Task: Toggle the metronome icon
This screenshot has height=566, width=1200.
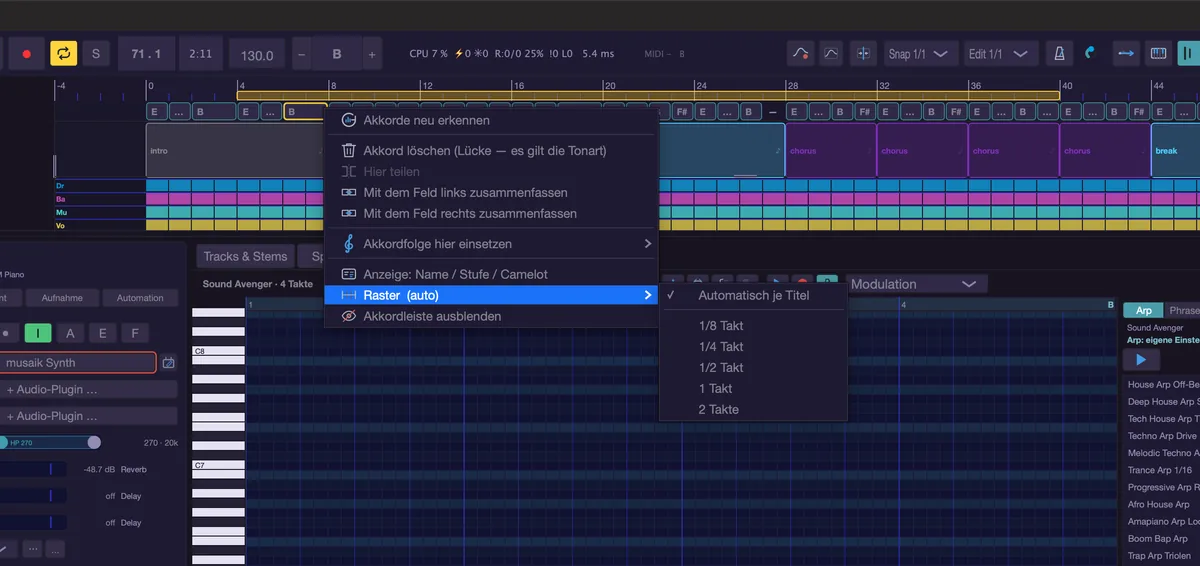Action: pos(1058,54)
